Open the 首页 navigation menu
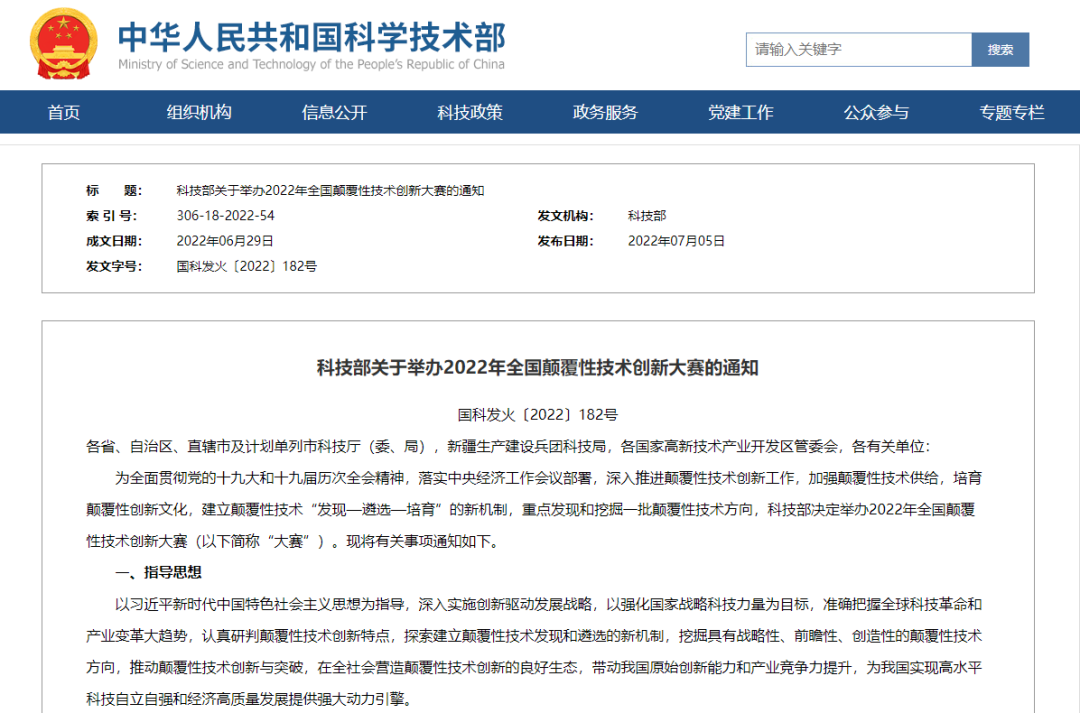 coord(63,112)
